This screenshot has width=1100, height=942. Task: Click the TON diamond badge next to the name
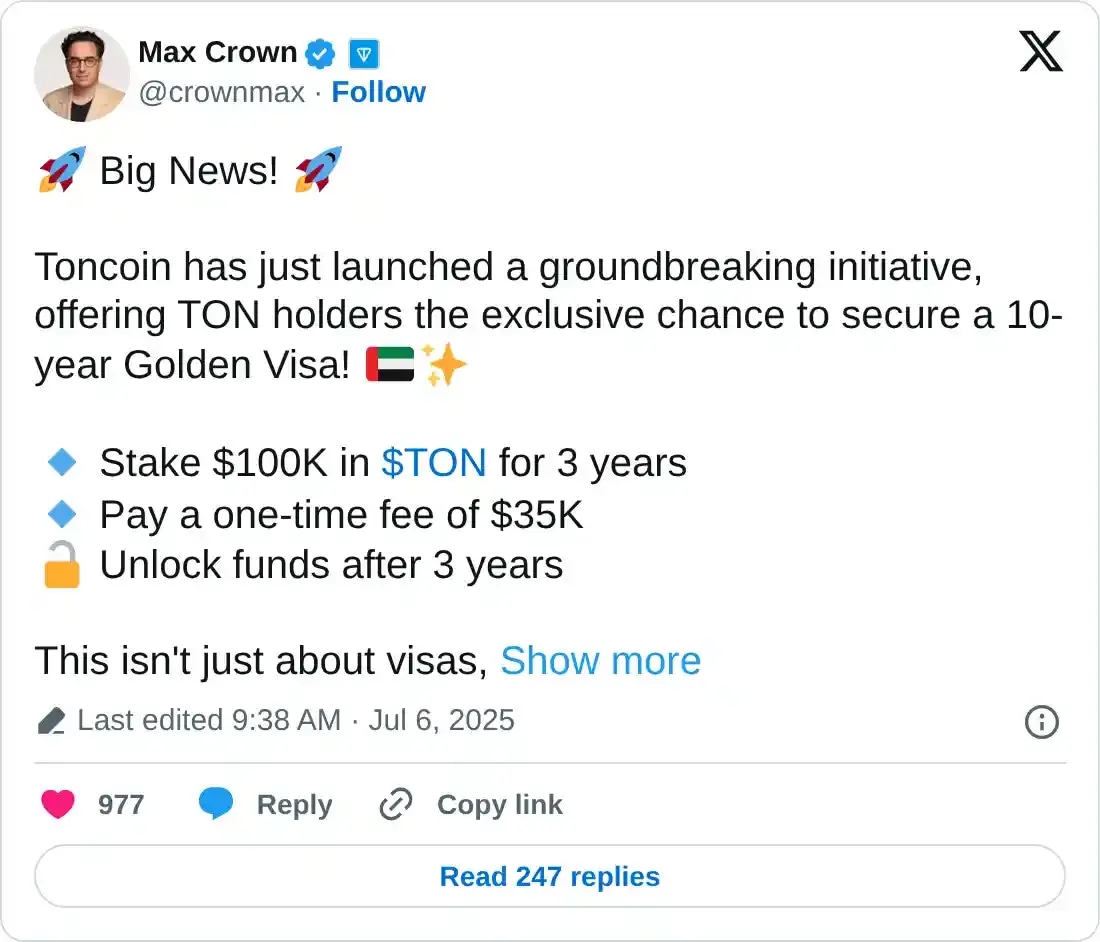coord(363,53)
